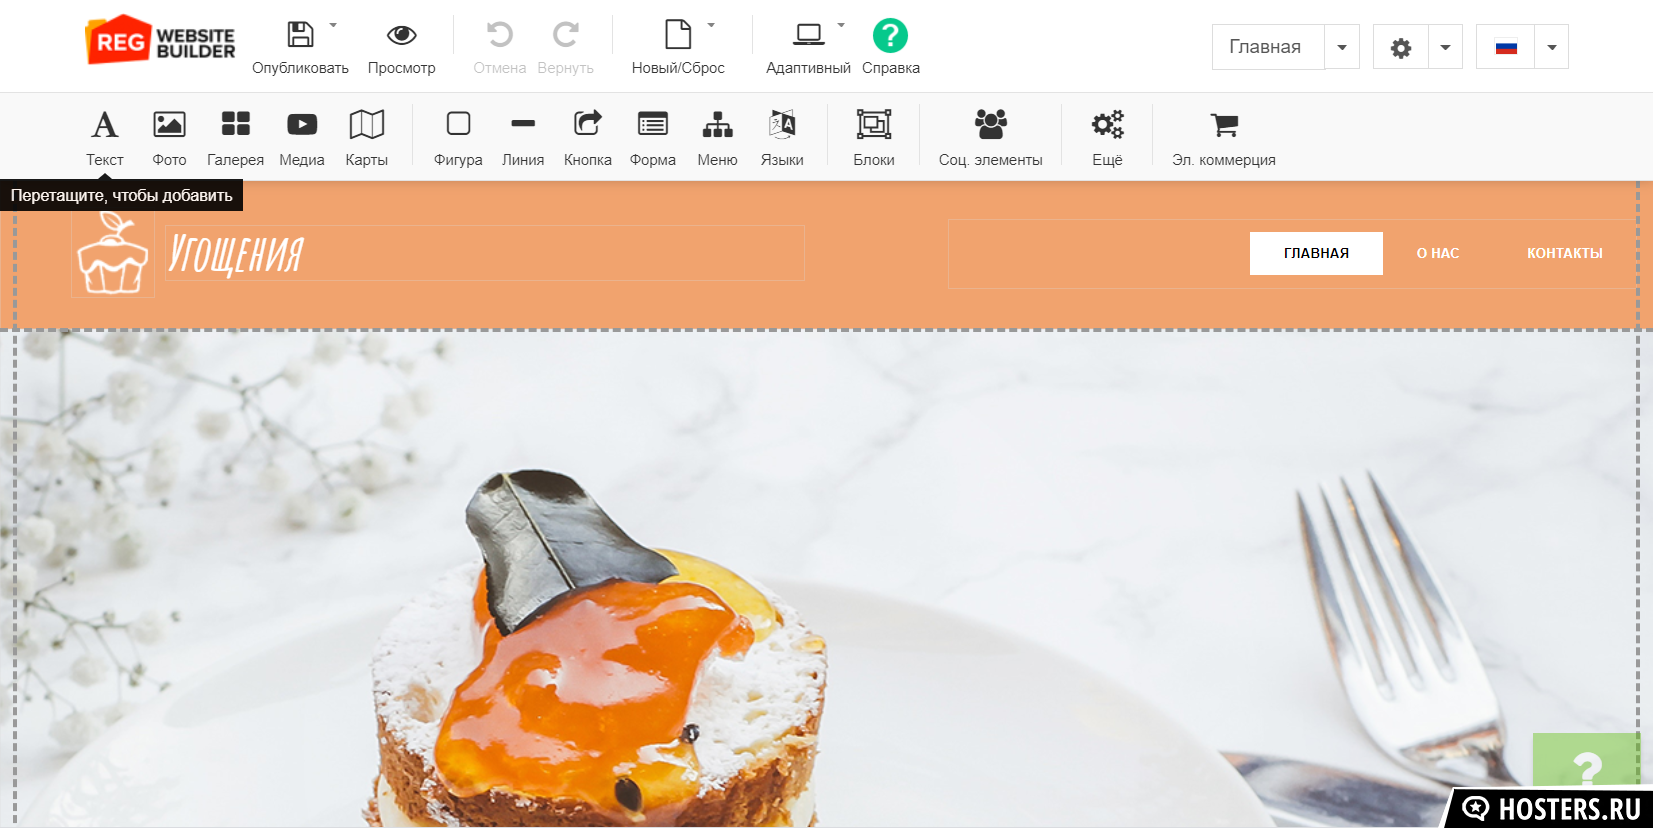Select the Adaptive (Адаптивный) laptop icon

point(808,35)
